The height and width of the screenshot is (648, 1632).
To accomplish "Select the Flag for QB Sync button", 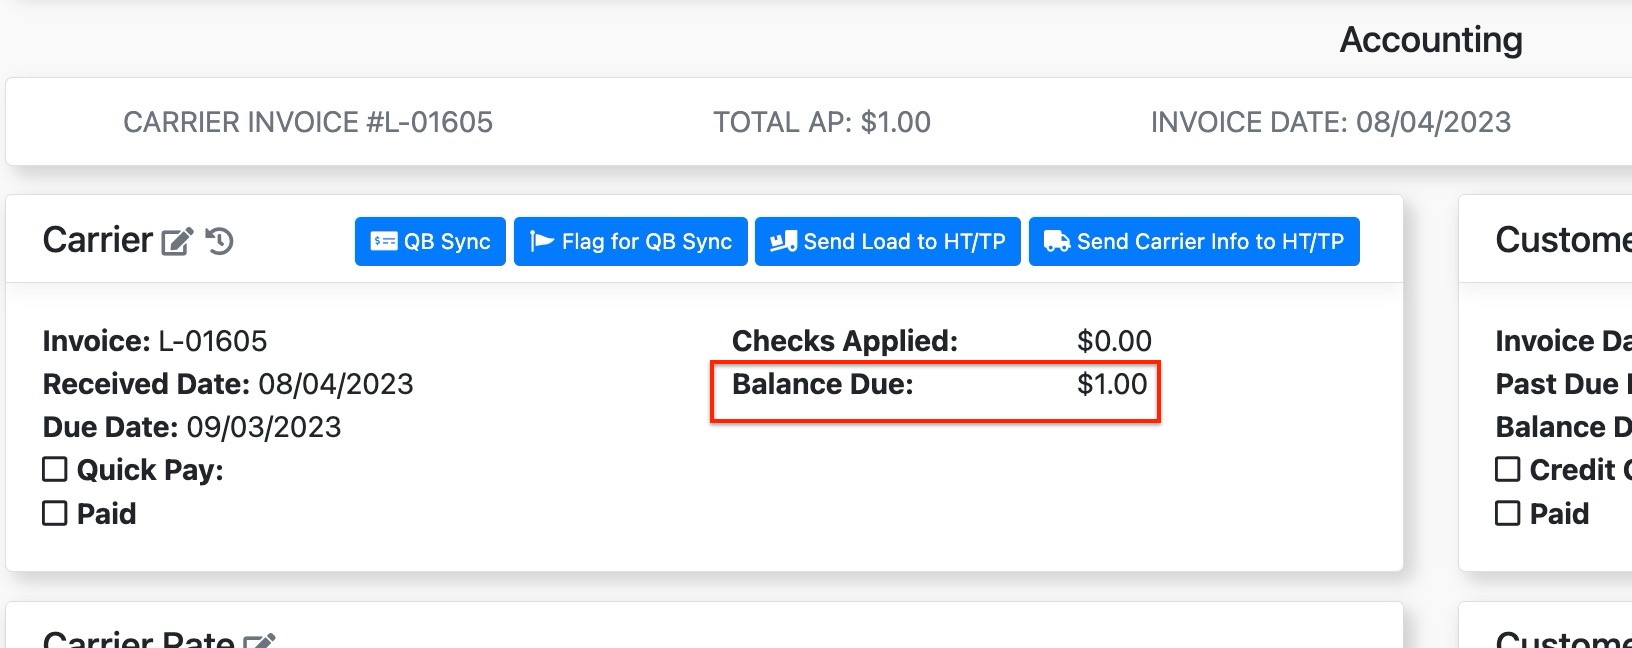I will [x=631, y=241].
